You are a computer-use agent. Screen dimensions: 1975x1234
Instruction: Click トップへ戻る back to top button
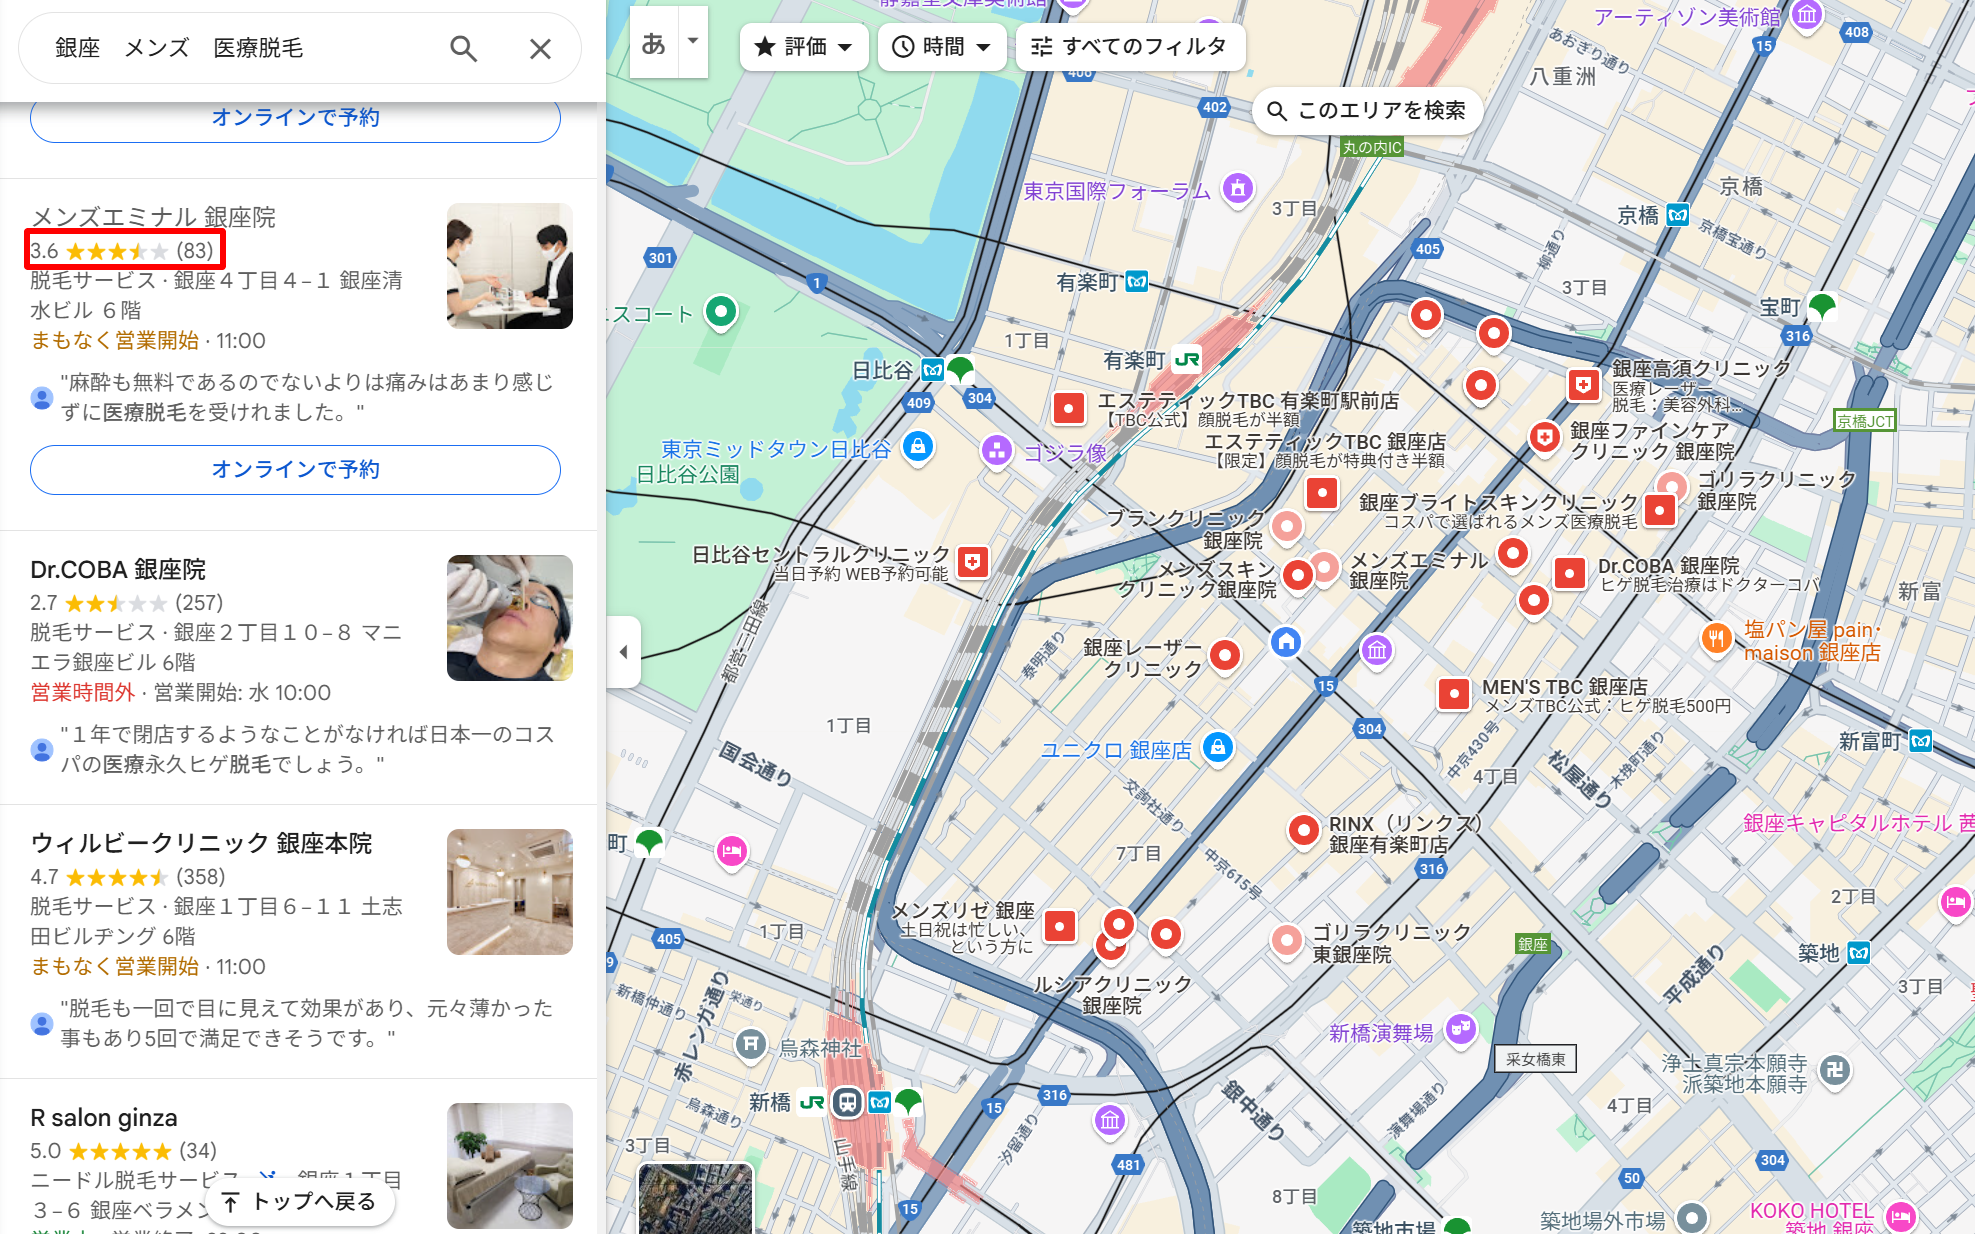tap(299, 1202)
